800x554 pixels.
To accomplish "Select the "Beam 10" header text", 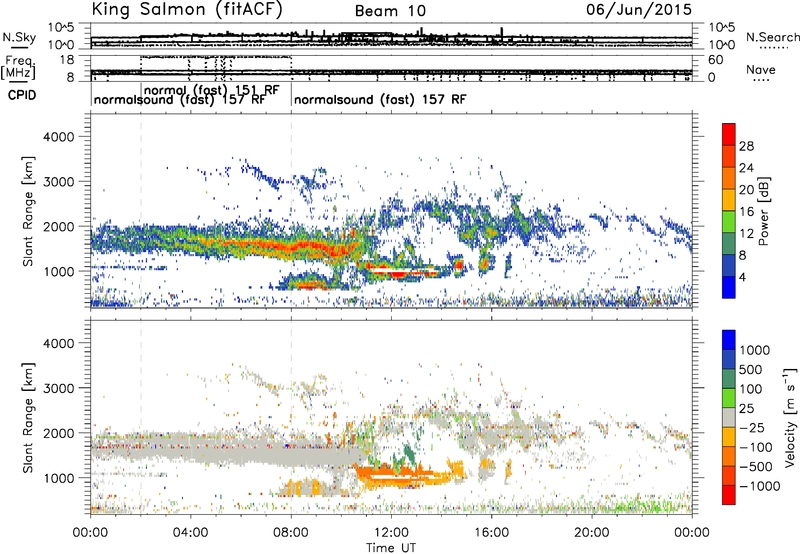I will [390, 11].
